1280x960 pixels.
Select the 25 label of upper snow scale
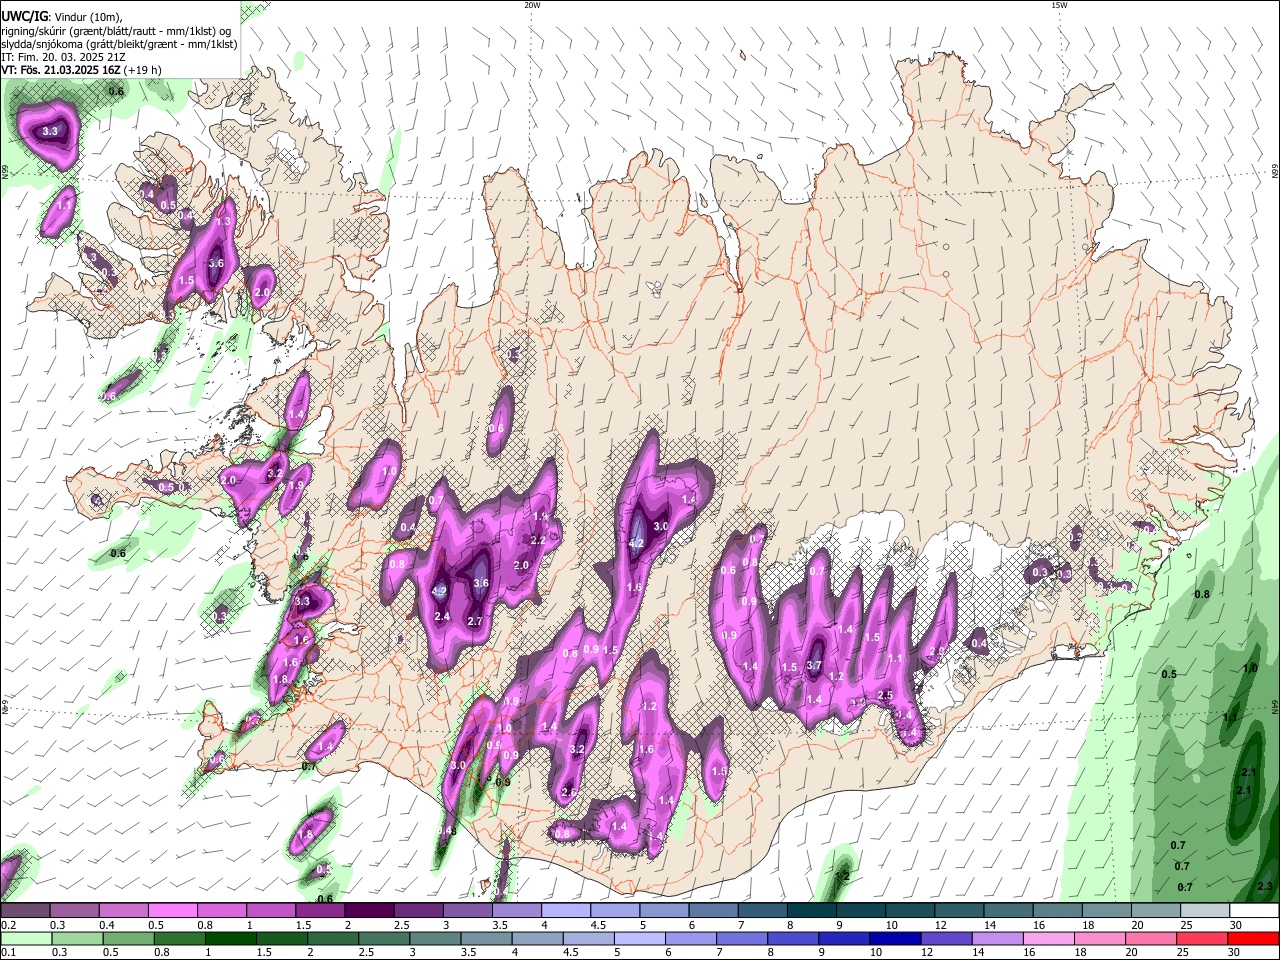pyautogui.click(x=1186, y=925)
